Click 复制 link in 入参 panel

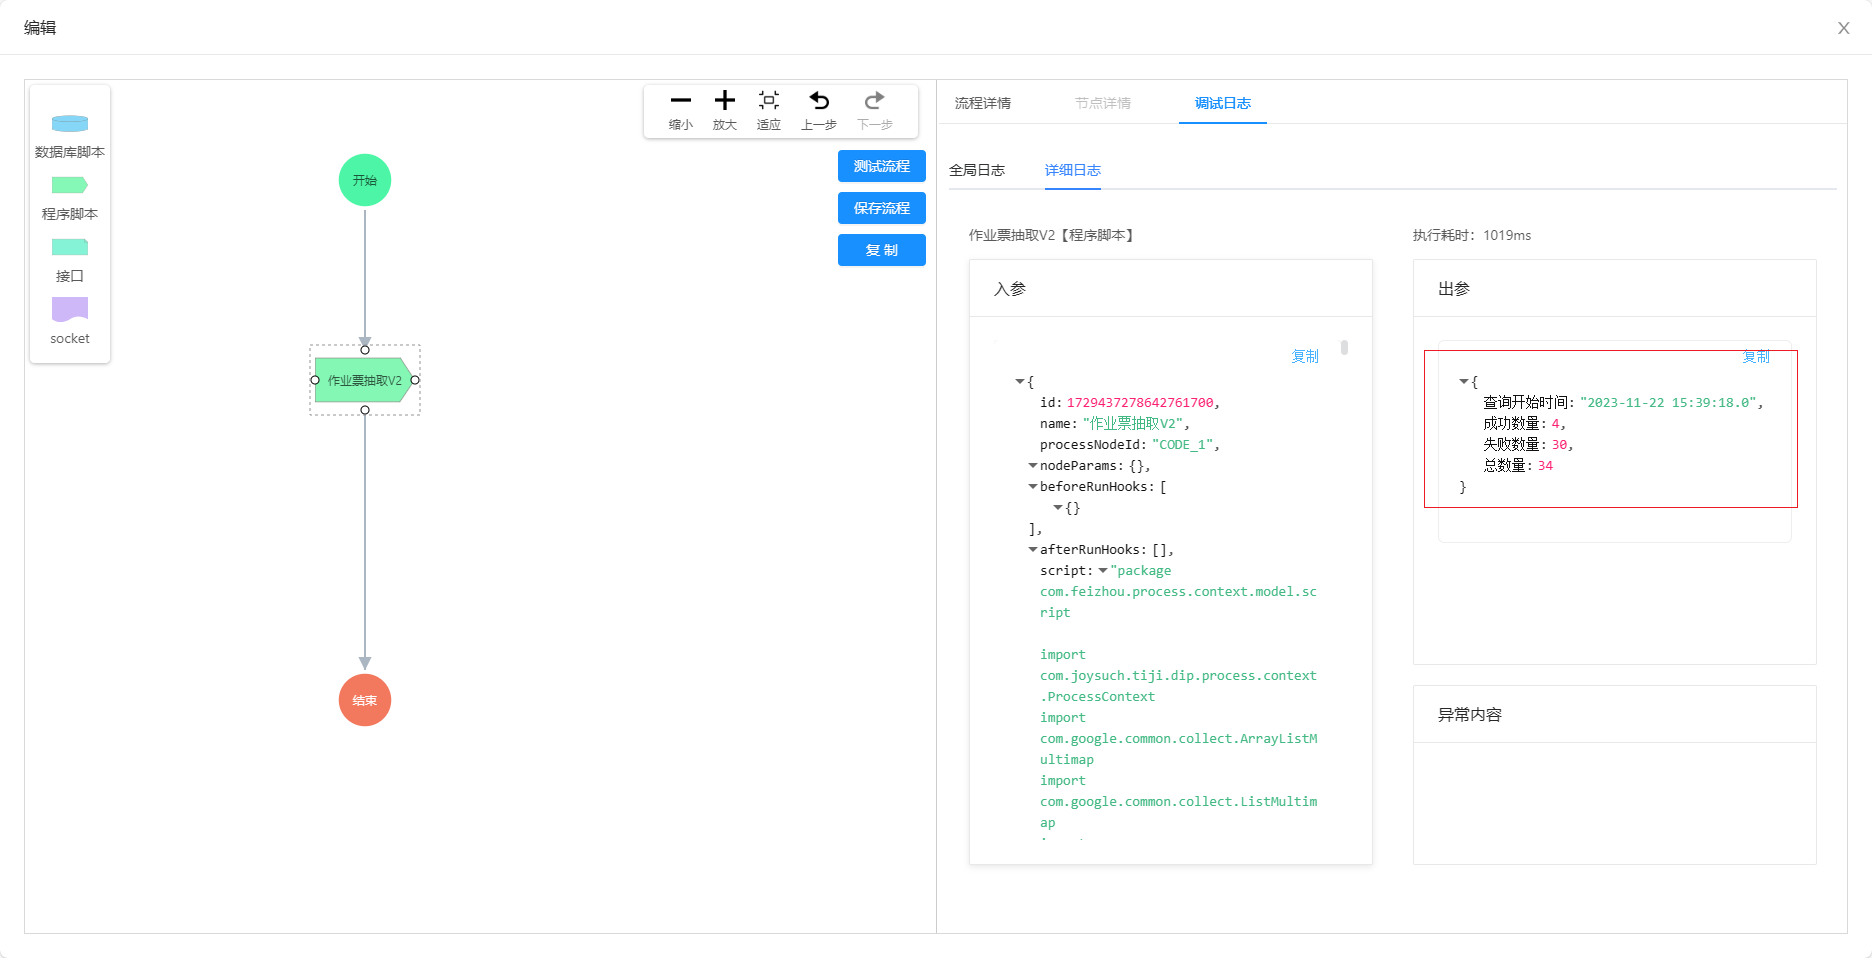coord(1305,356)
